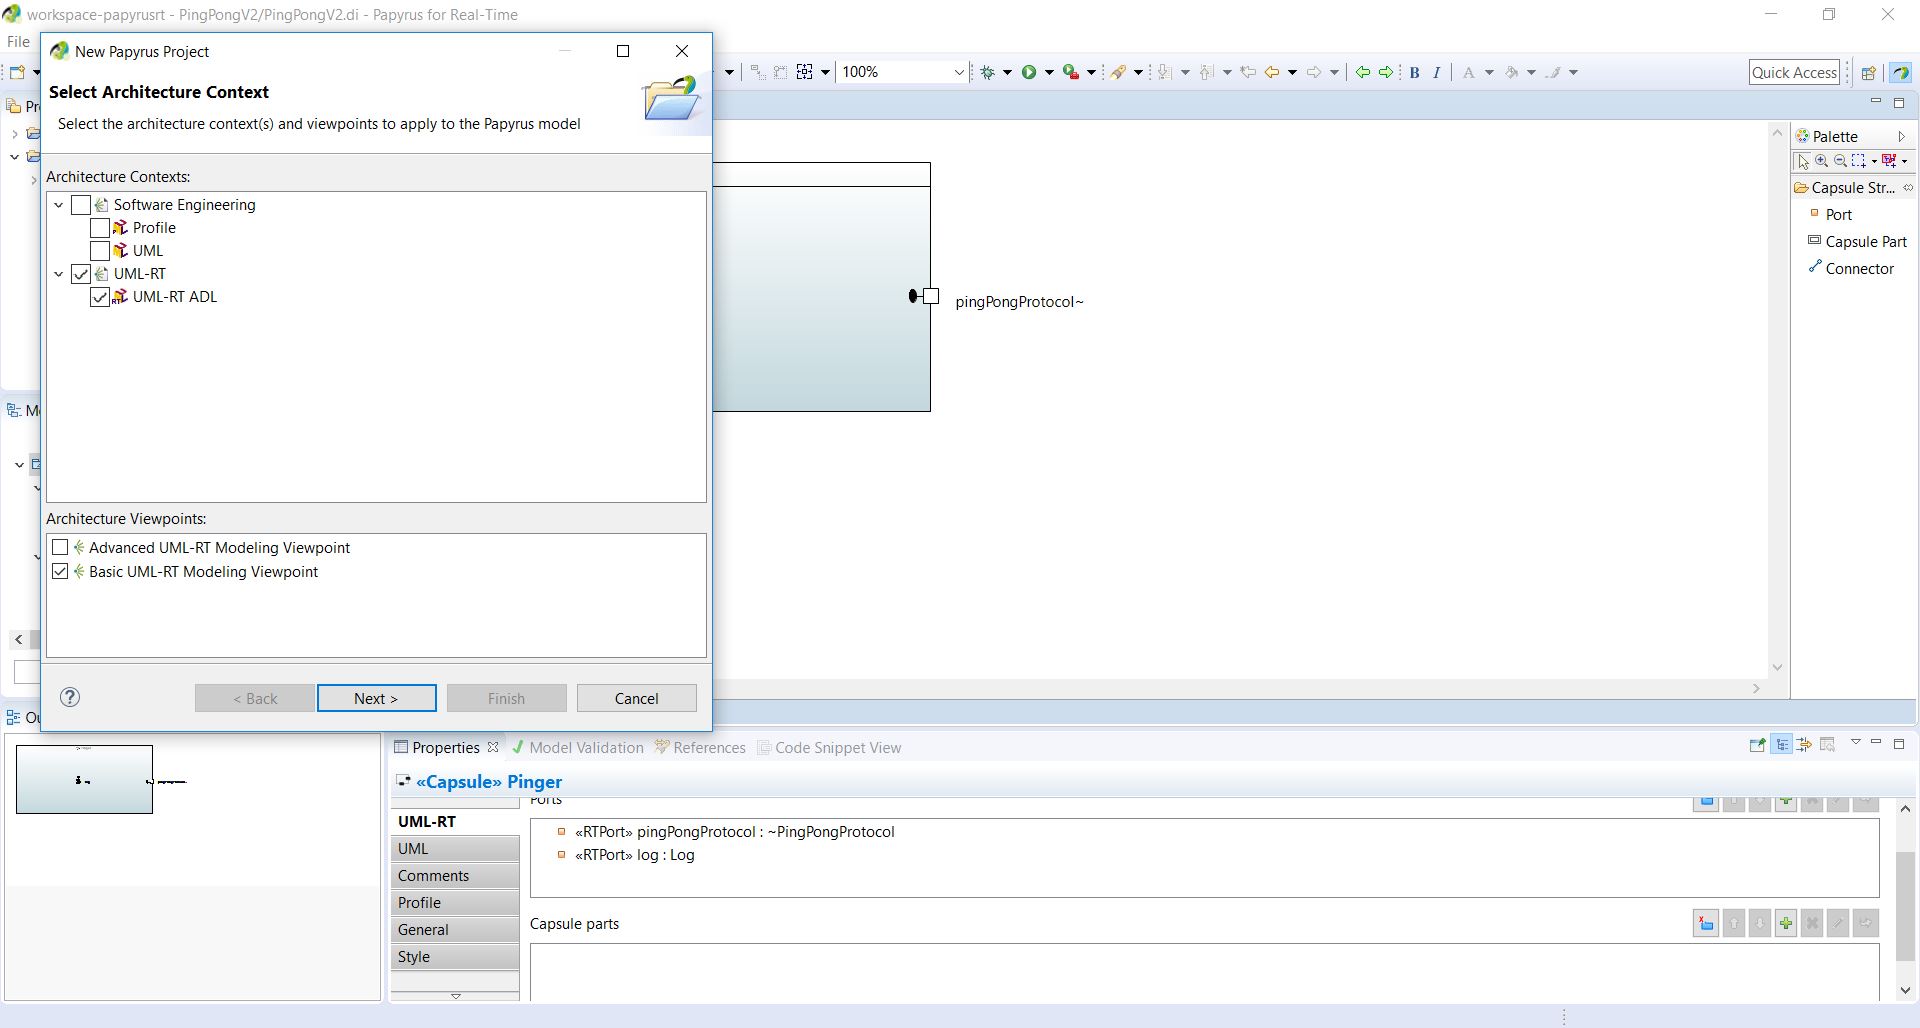Open the Capsule Structure palette drawer
Screen dimensions: 1920x1028
(x=1852, y=187)
